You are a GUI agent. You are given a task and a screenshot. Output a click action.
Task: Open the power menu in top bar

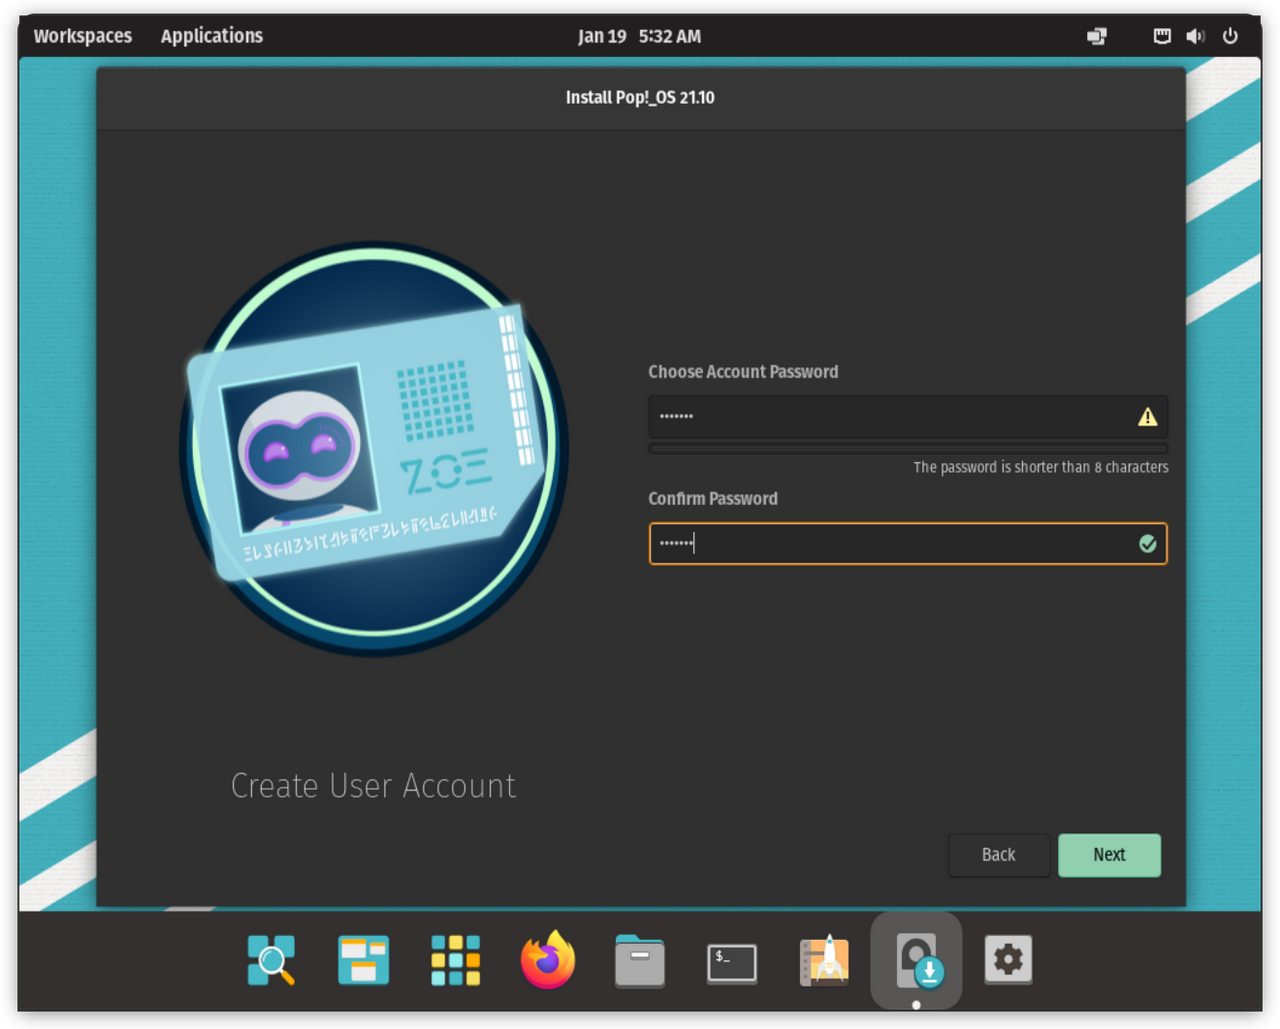1230,36
